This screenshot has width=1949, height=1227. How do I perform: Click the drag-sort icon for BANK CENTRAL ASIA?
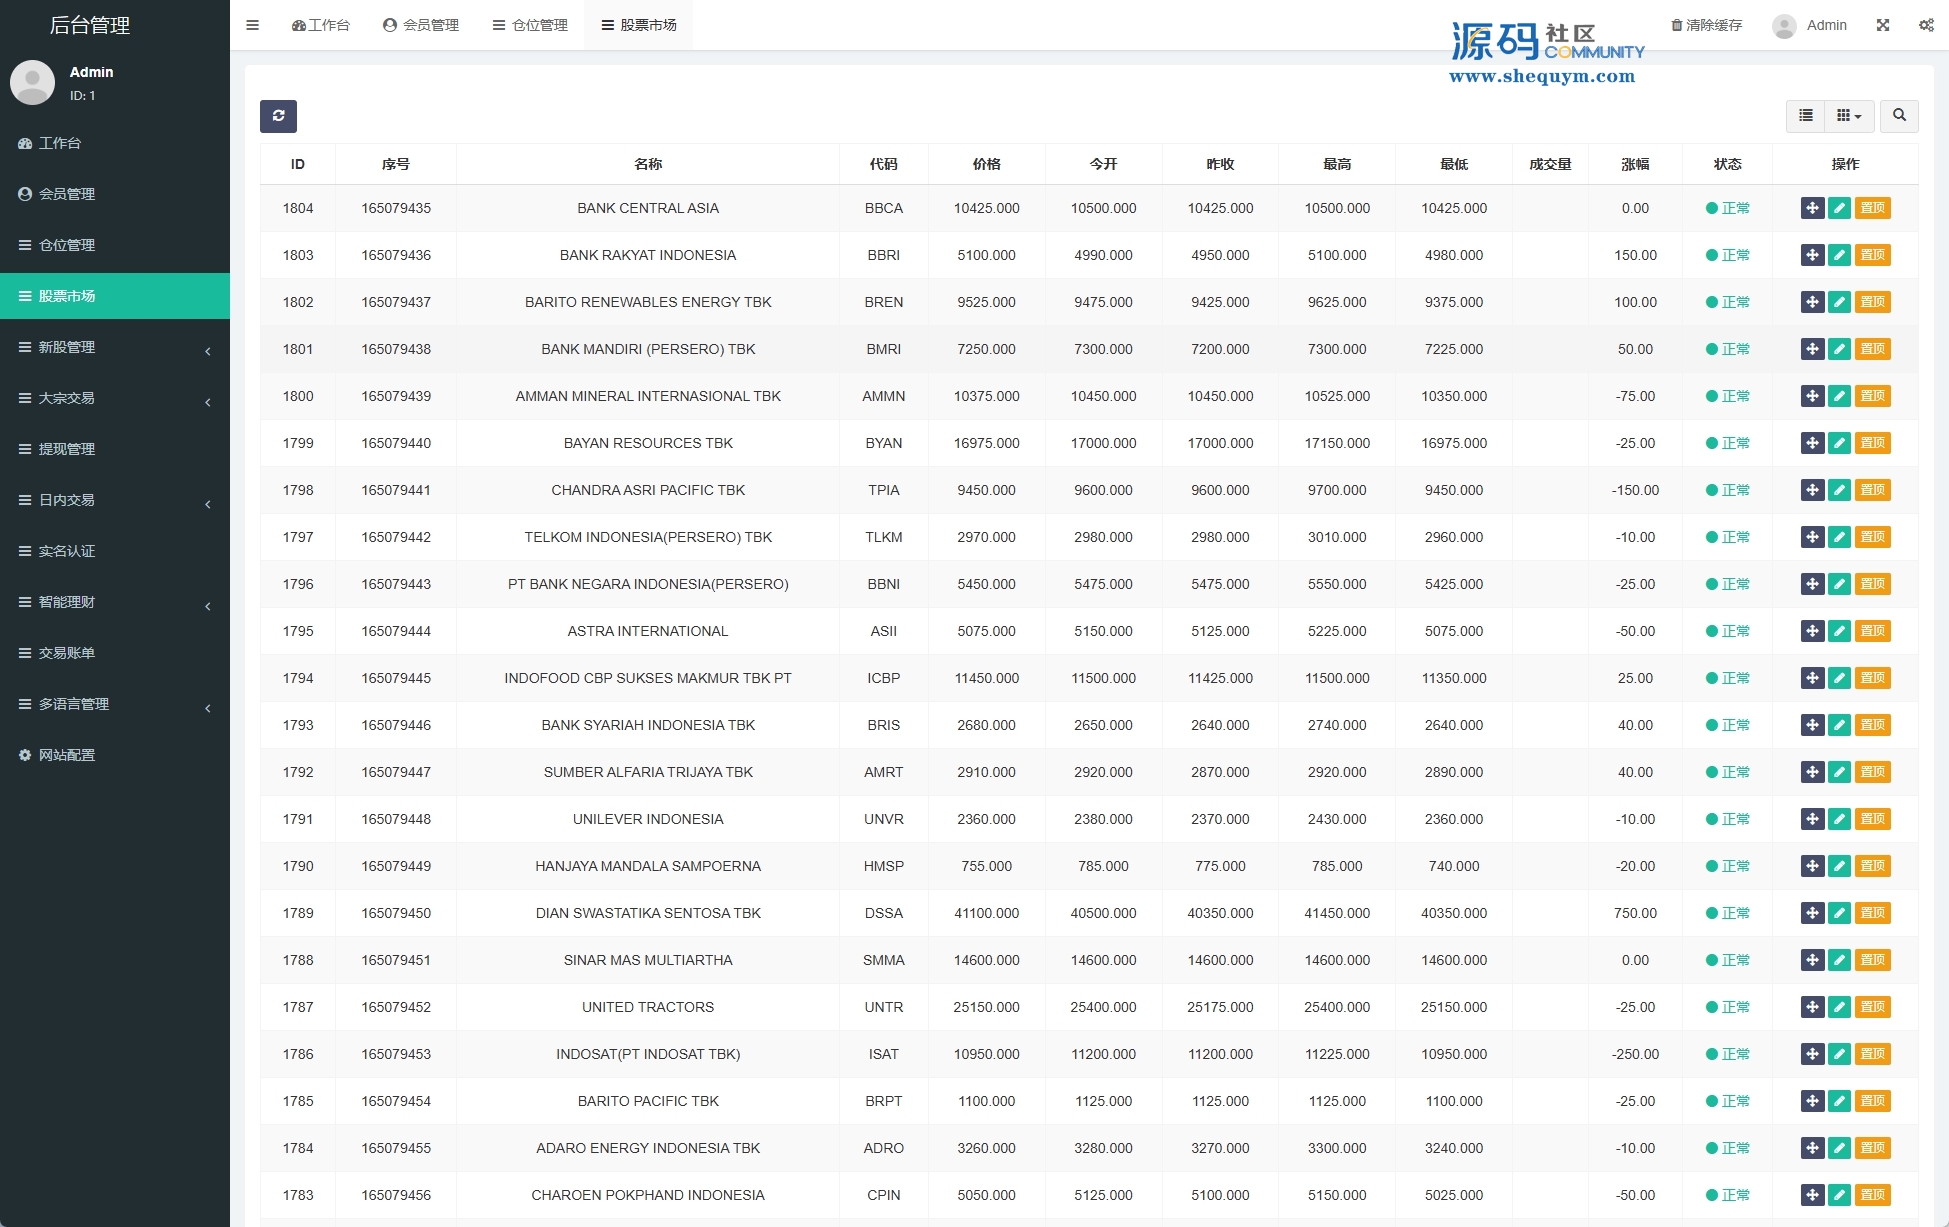click(x=1812, y=208)
